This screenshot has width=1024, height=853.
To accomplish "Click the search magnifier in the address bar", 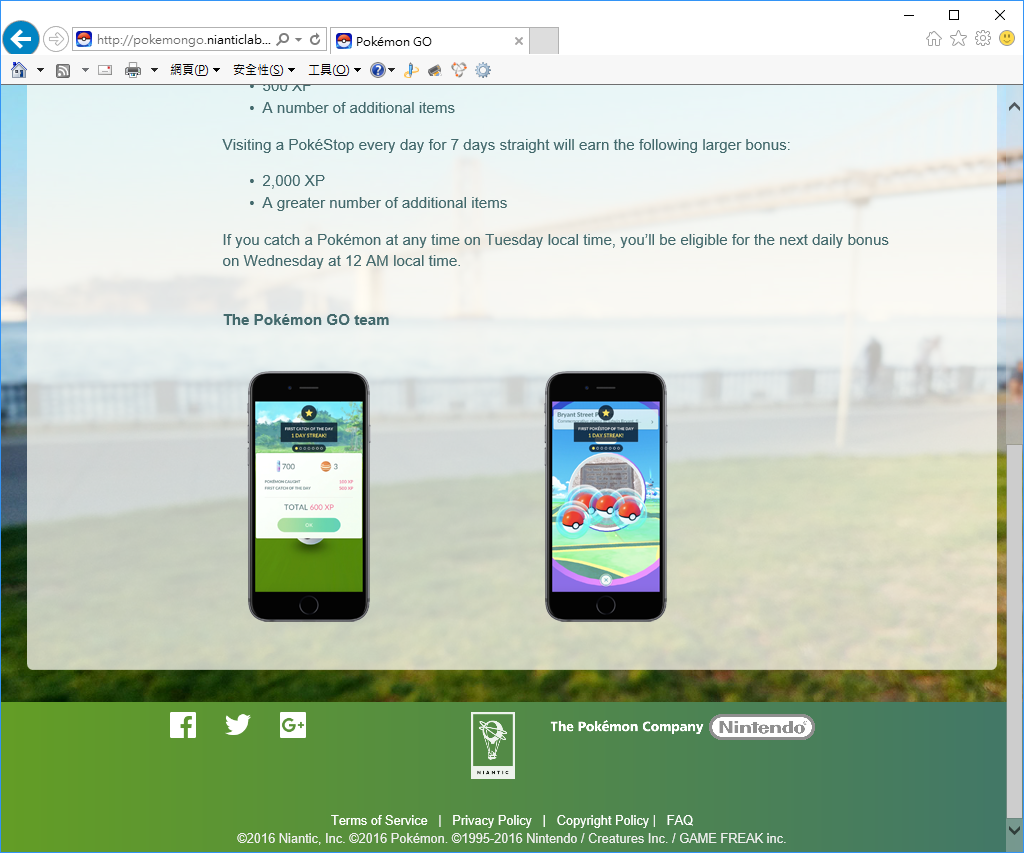I will (283, 39).
